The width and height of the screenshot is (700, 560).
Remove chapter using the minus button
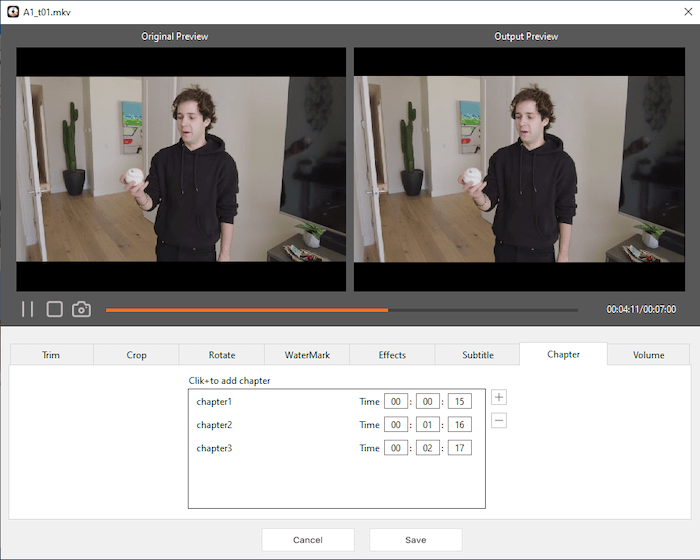coord(499,421)
